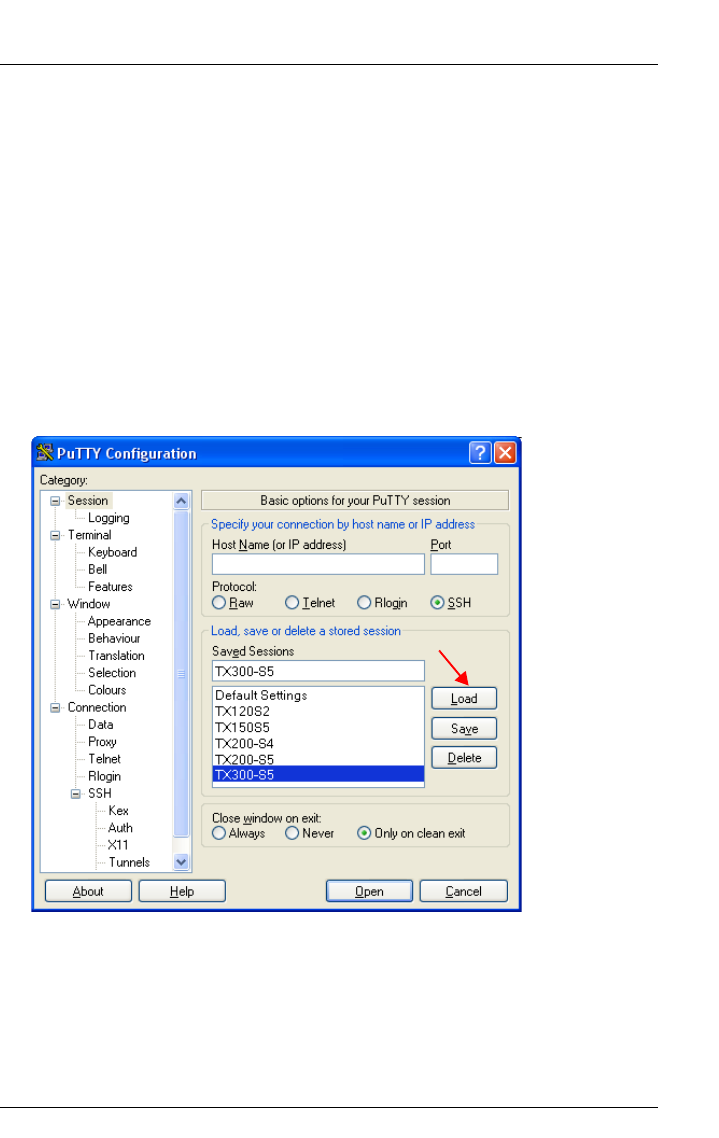
Task: Open the Telnet category in tree
Action: pyautogui.click(x=104, y=759)
